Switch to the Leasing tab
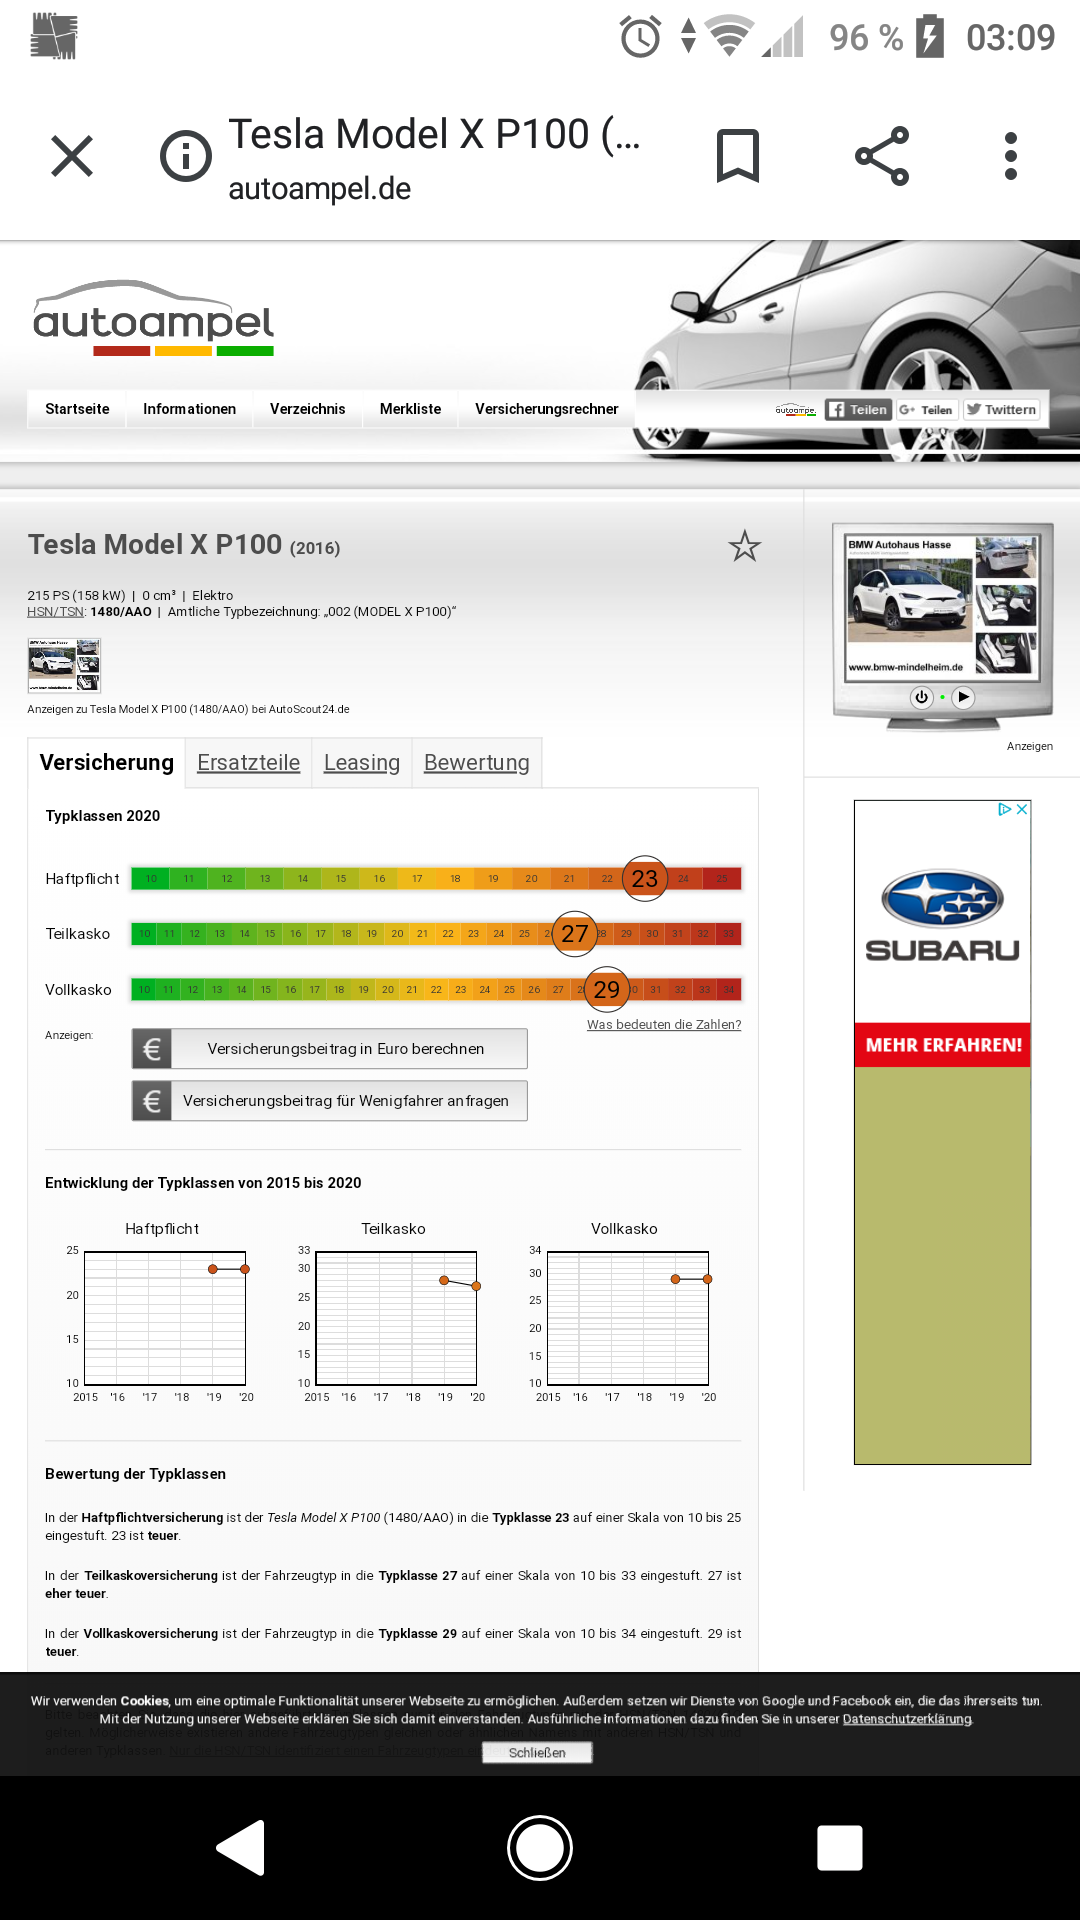This screenshot has height=1920, width=1080. (362, 763)
